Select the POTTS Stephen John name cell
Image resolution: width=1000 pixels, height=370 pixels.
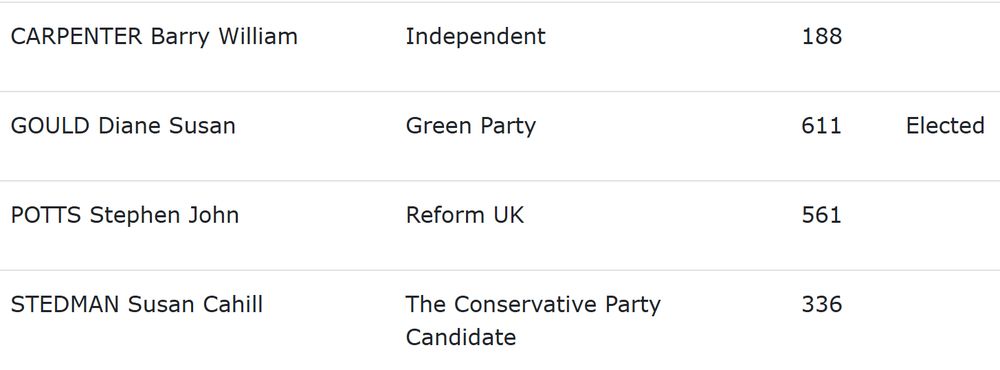pyautogui.click(x=125, y=216)
